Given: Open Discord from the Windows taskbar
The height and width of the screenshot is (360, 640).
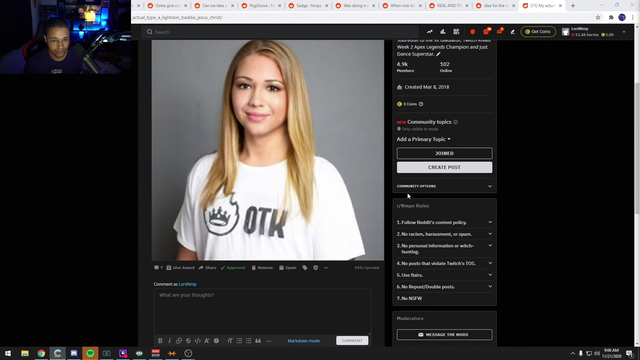Looking at the screenshot, I should pos(74,353).
